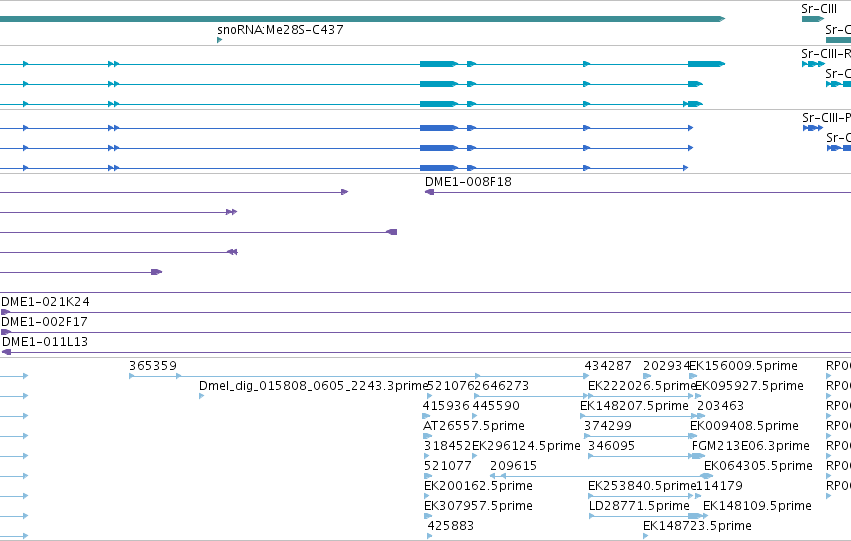Select the Sr-CIII gene label
The image size is (851, 541).
pos(819,9)
